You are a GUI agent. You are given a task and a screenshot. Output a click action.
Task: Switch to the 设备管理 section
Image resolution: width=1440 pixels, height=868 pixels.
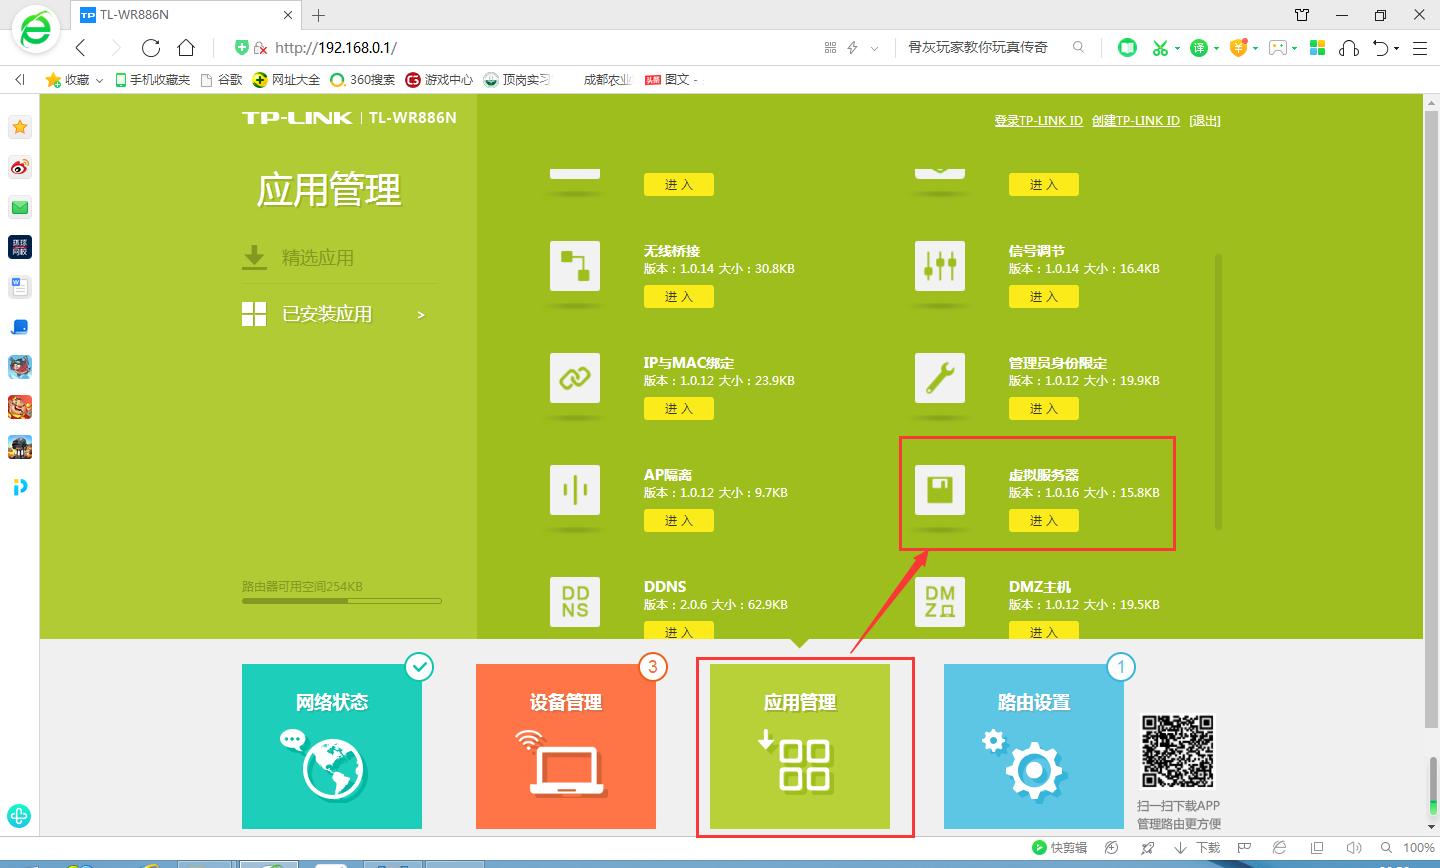566,746
